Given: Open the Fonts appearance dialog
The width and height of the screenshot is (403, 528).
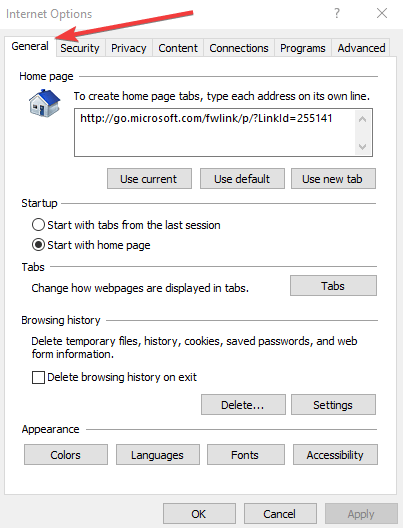Looking at the screenshot, I should (246, 455).
